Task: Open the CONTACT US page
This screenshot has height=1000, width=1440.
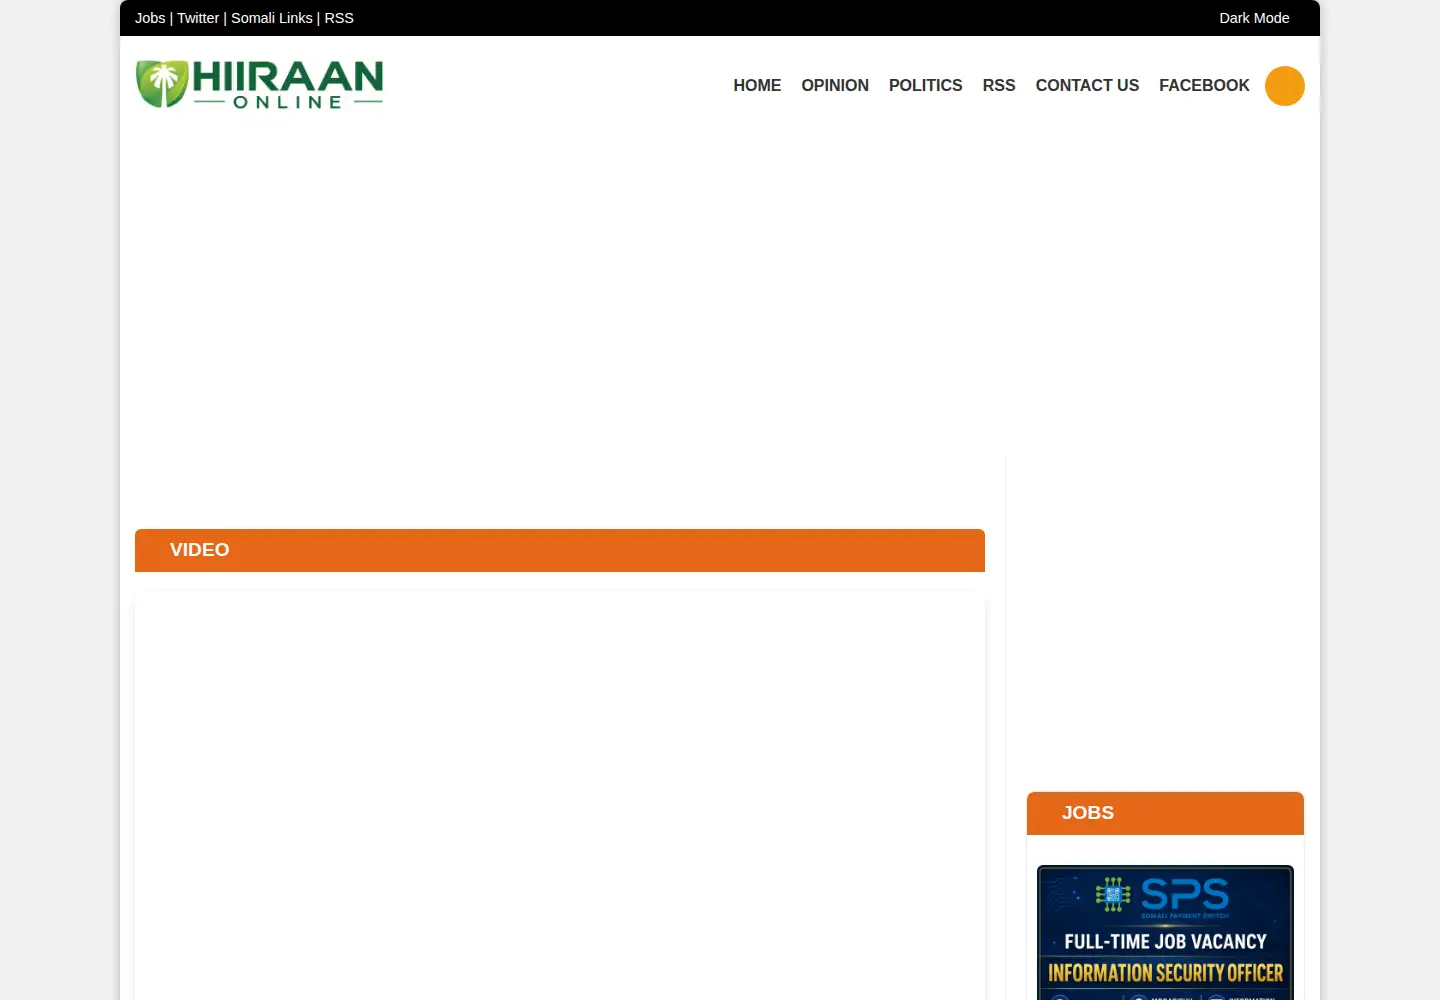Action: (1087, 86)
